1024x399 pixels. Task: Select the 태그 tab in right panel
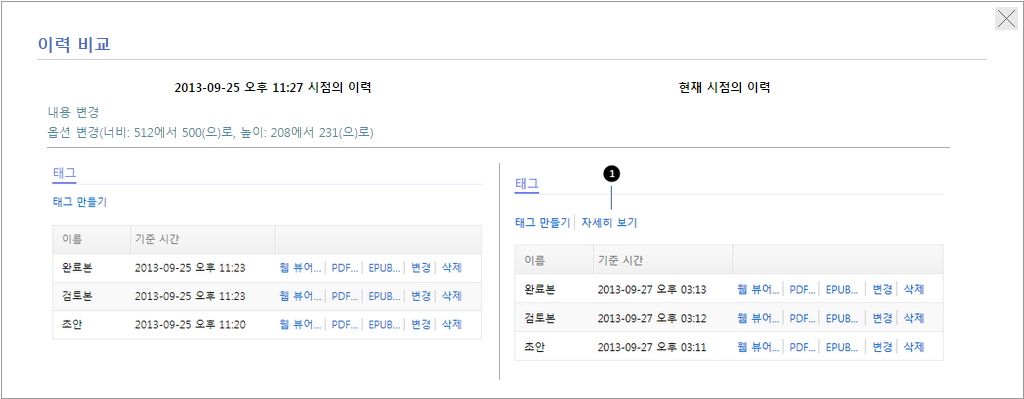click(x=526, y=184)
